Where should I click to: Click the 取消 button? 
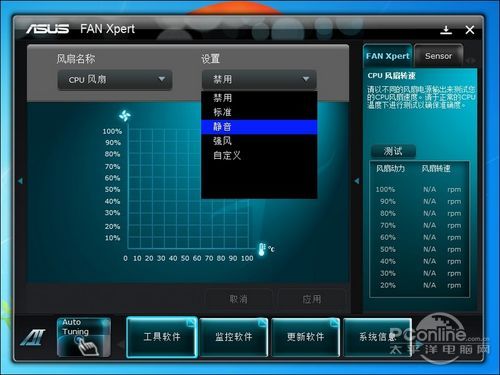(x=238, y=299)
